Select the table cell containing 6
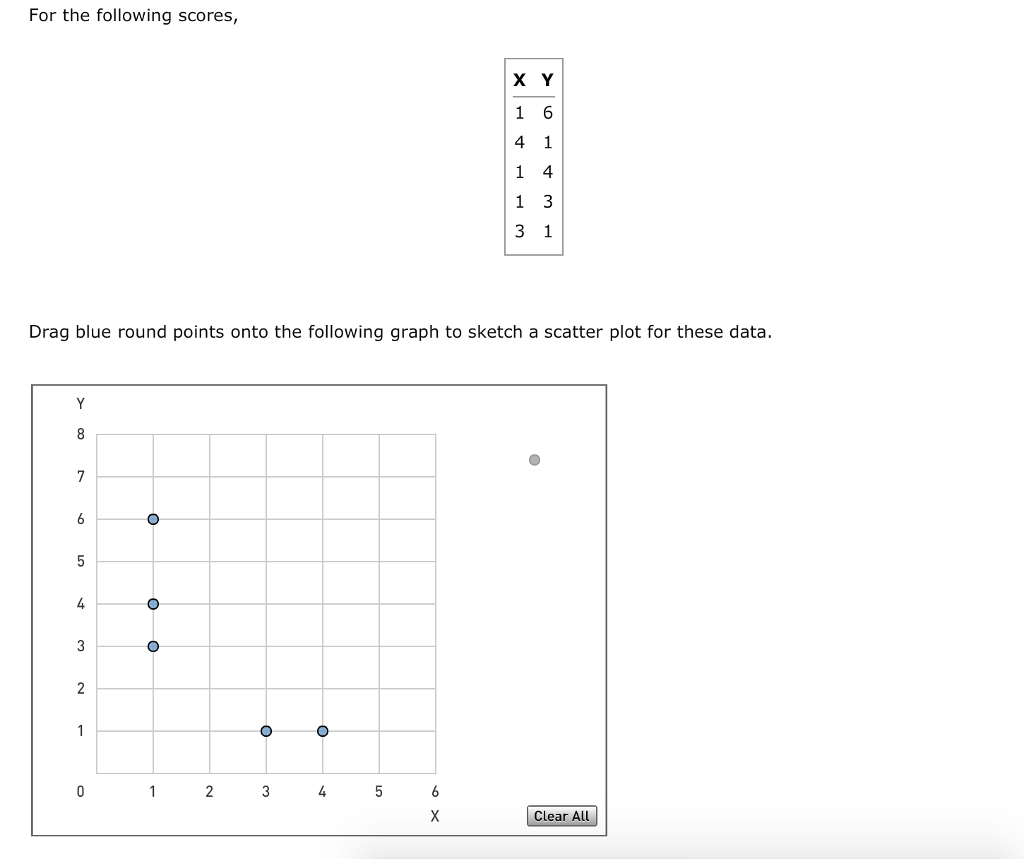The width and height of the screenshot is (1024, 859). click(x=546, y=113)
